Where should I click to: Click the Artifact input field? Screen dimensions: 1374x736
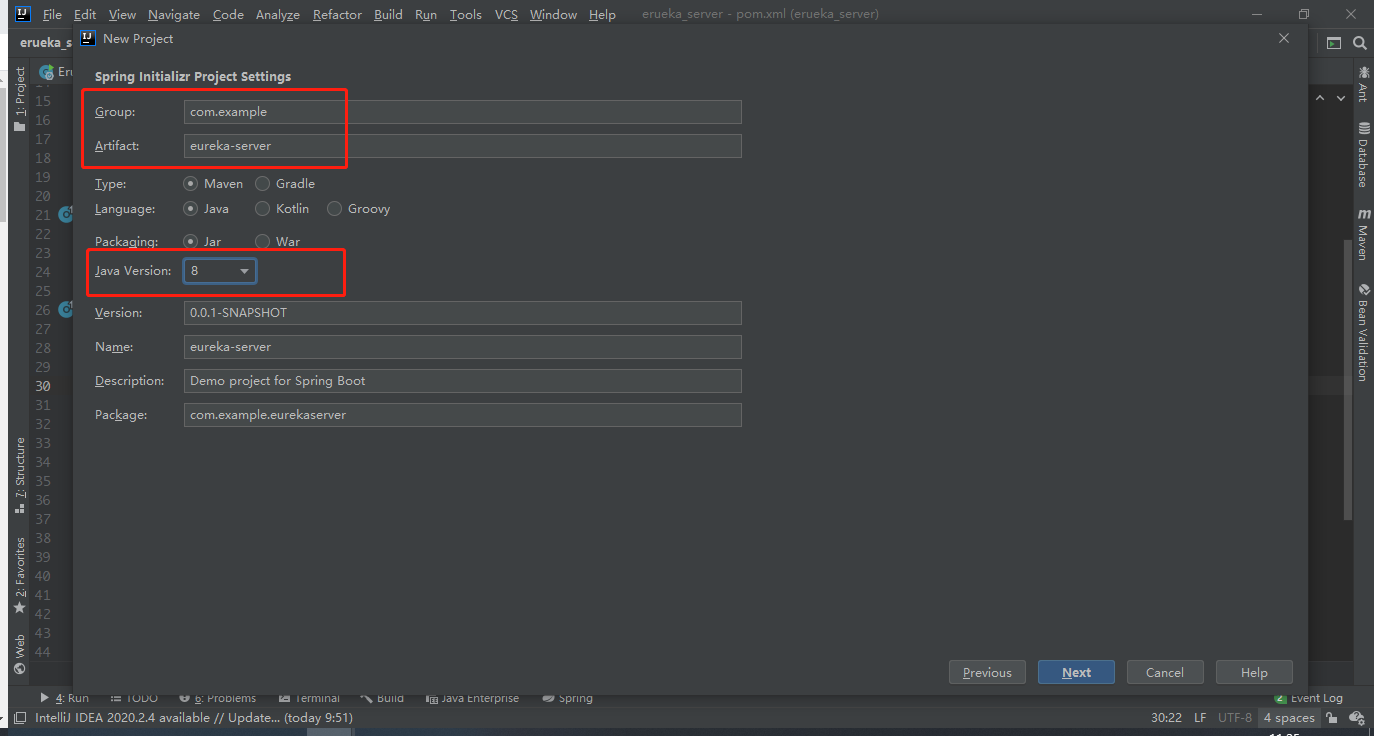(462, 146)
